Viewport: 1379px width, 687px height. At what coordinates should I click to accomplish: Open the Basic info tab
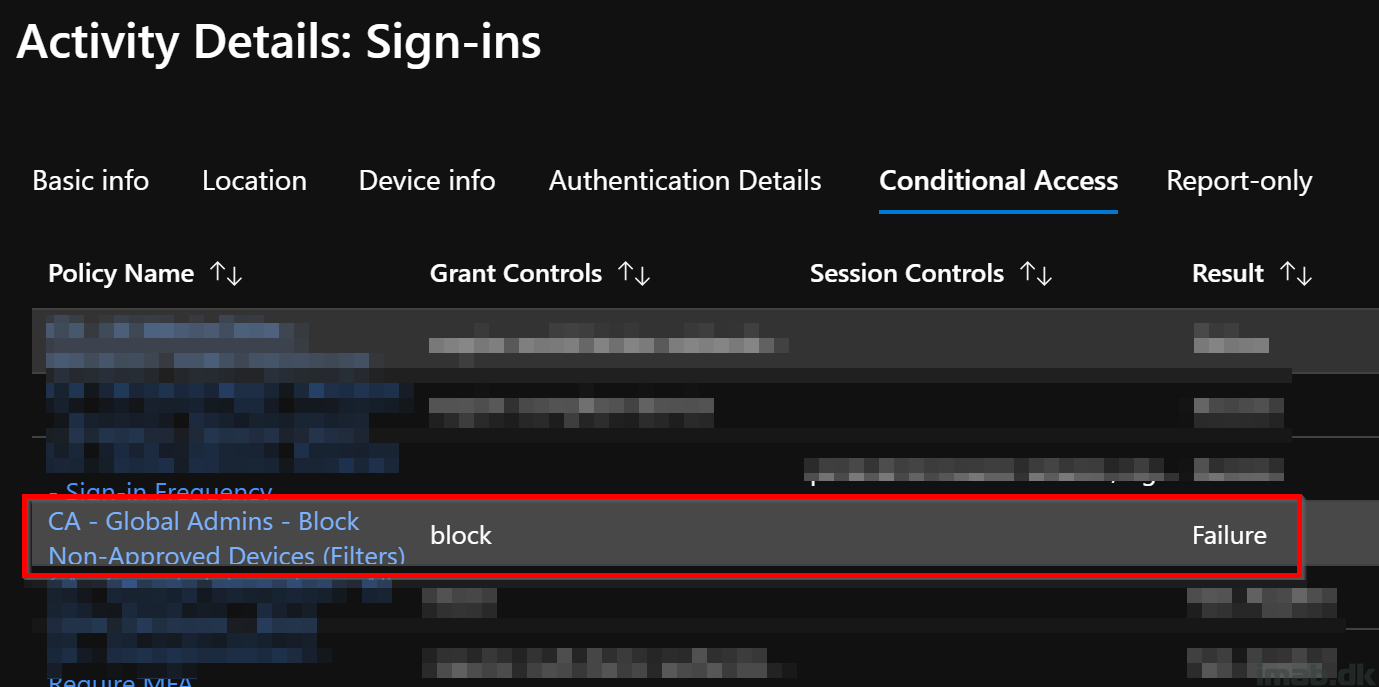(x=91, y=181)
